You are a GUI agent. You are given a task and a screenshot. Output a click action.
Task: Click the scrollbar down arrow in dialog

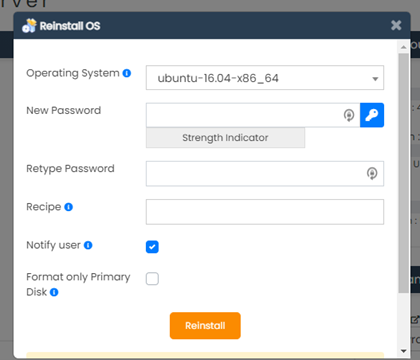coord(404,351)
